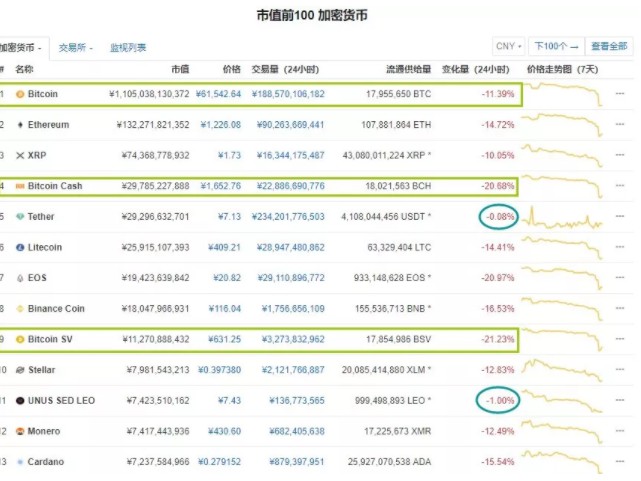The width and height of the screenshot is (641, 481).
Task: Click the Binance Coin logo icon
Action: 20,309
